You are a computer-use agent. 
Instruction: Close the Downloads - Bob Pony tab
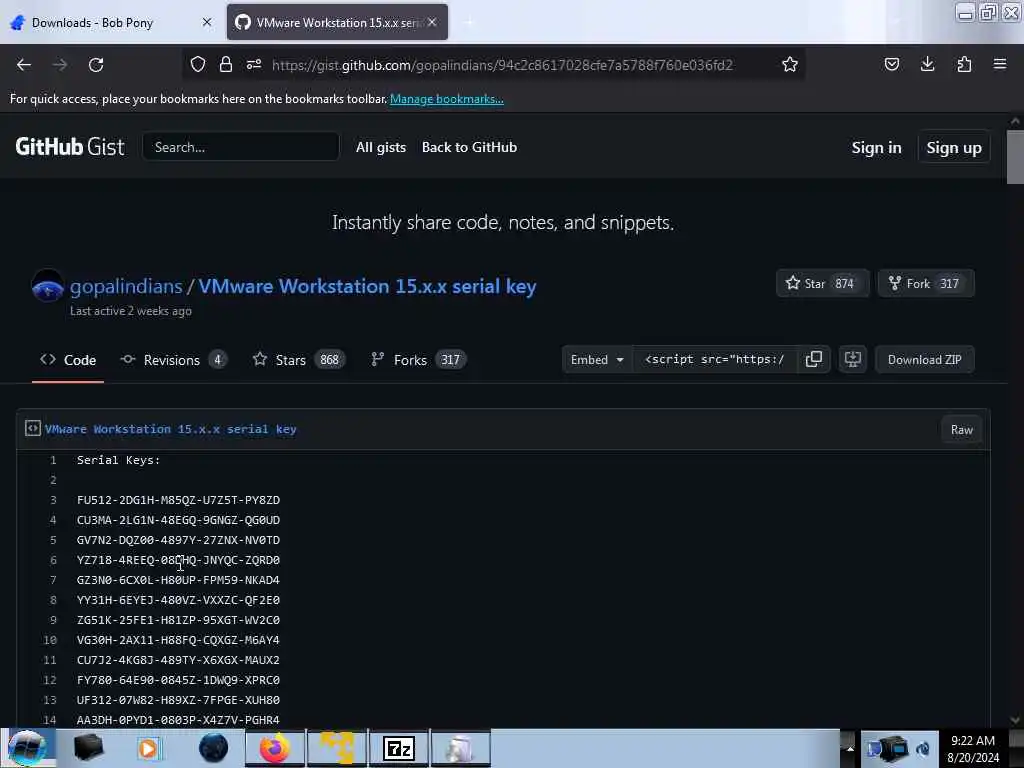[x=207, y=22]
